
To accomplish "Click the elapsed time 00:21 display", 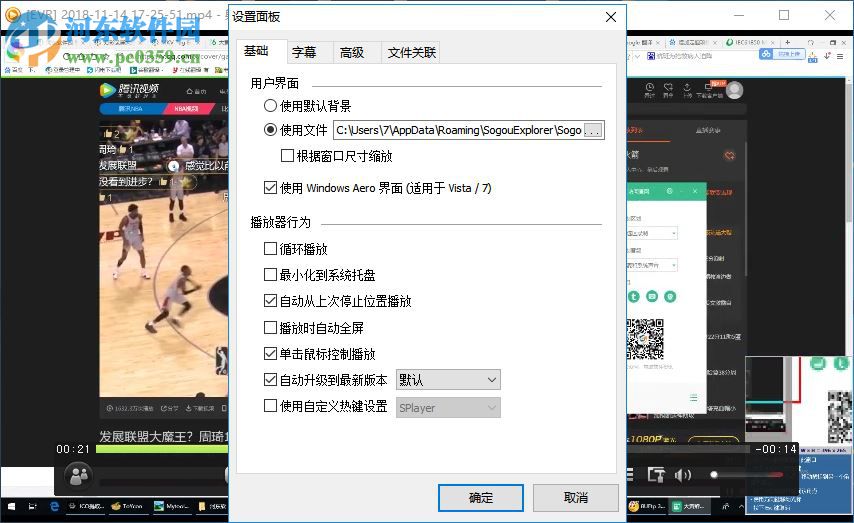I will [73, 449].
